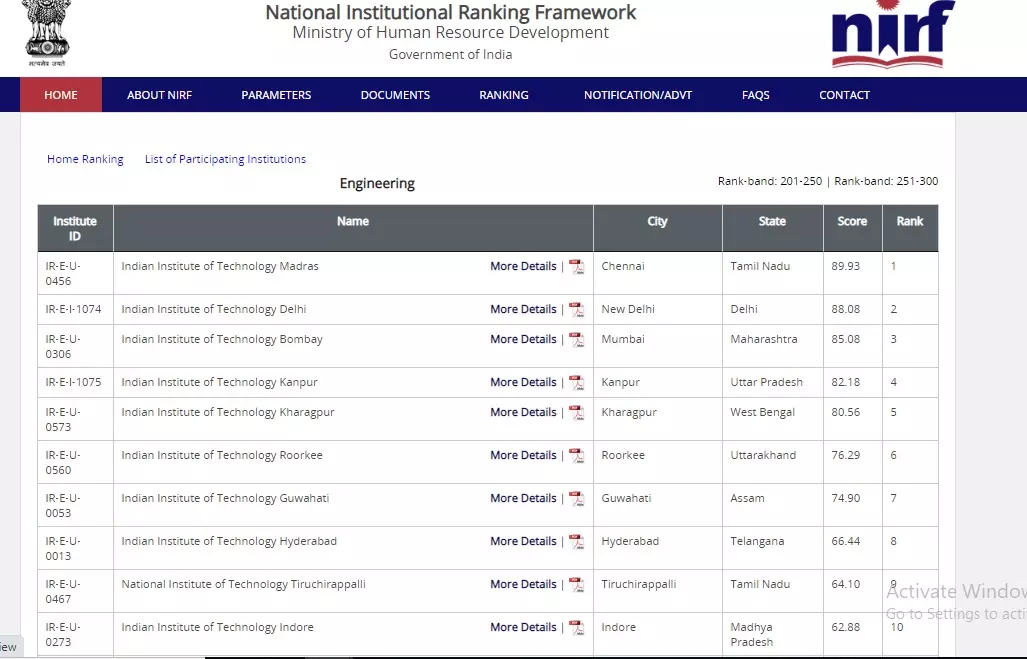Viewport: 1027px width, 659px height.
Task: Click the PDF icon for IIT Kharagpur
Action: coord(577,413)
